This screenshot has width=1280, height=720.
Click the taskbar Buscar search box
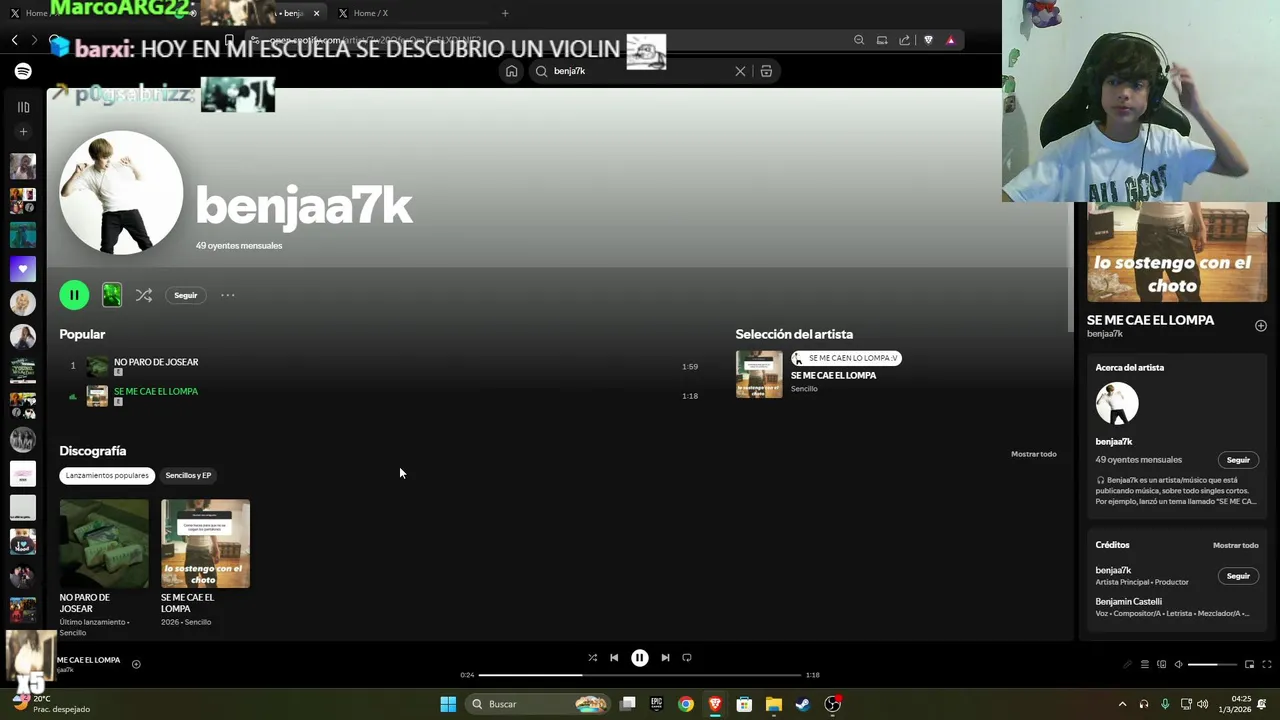[539, 704]
